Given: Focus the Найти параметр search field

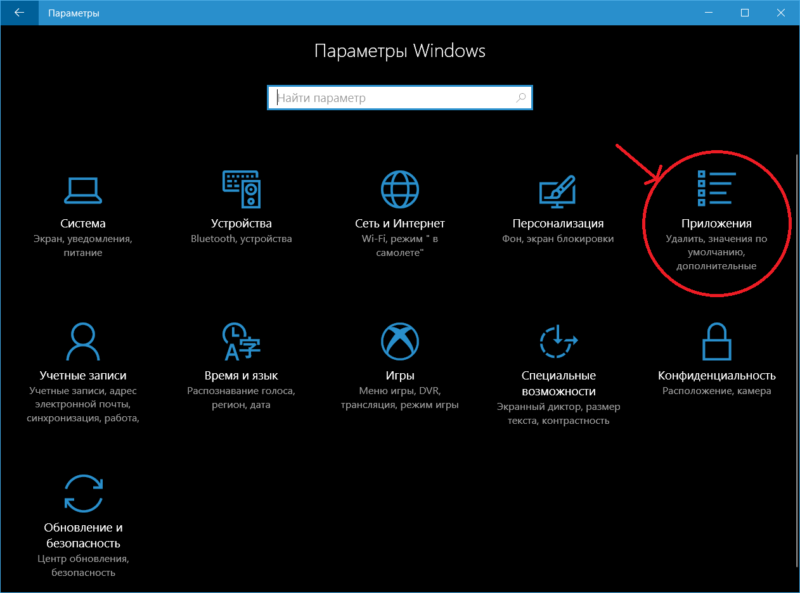Looking at the screenshot, I should pyautogui.click(x=399, y=97).
